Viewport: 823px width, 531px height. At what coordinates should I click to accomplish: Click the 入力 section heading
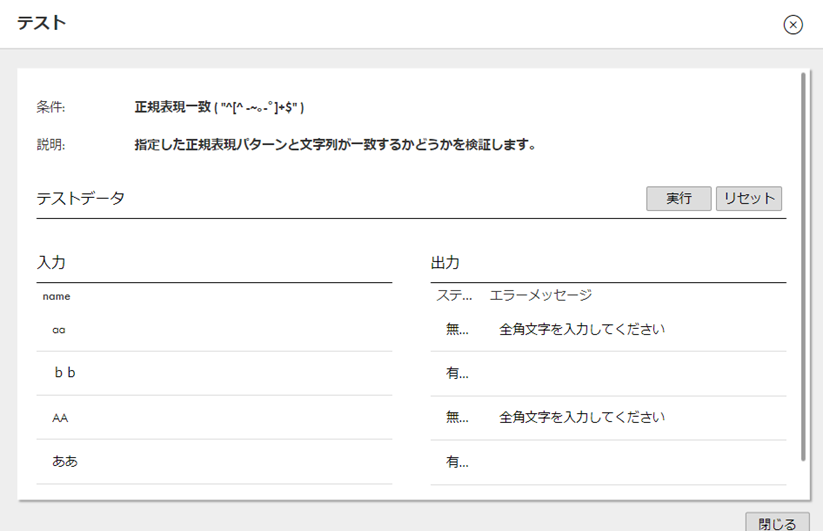coord(51,262)
